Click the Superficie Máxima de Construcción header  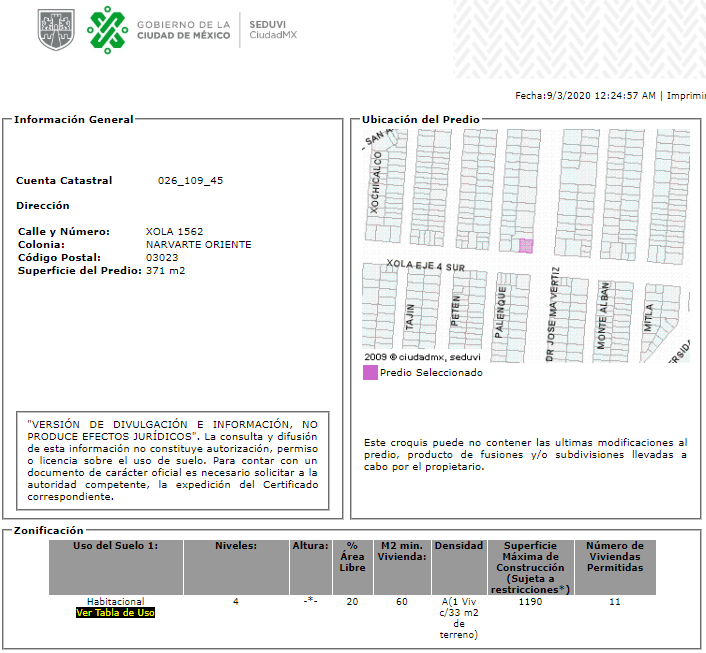[x=530, y=567]
